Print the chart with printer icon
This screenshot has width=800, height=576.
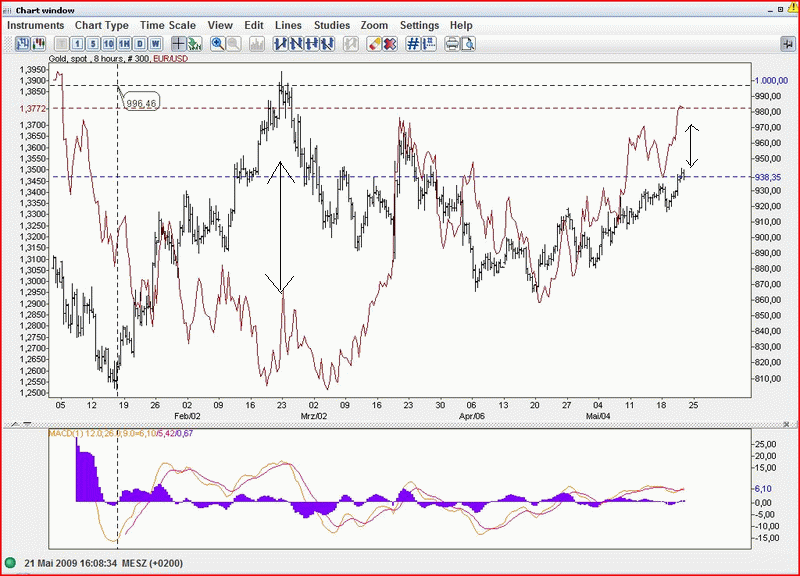coord(452,44)
